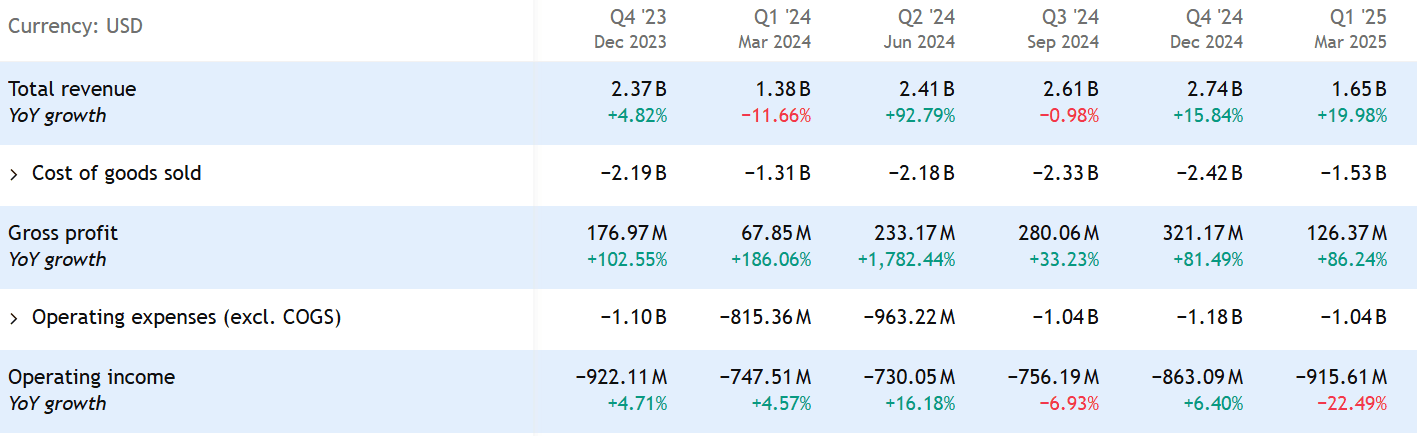Click the Operating income row label
Viewport: 1417px width, 436px height.
point(91,377)
